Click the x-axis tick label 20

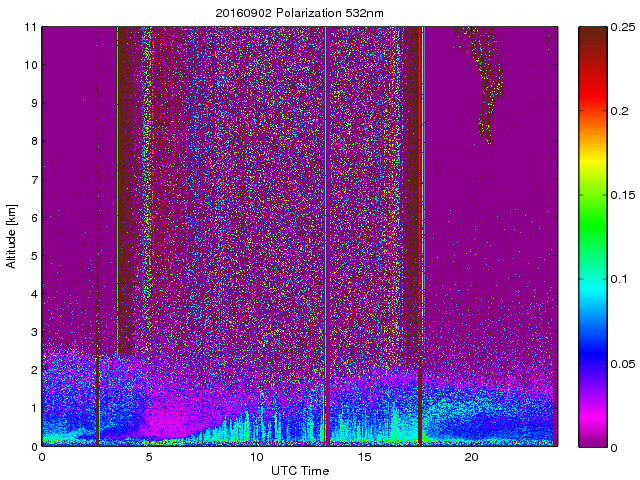[471, 457]
